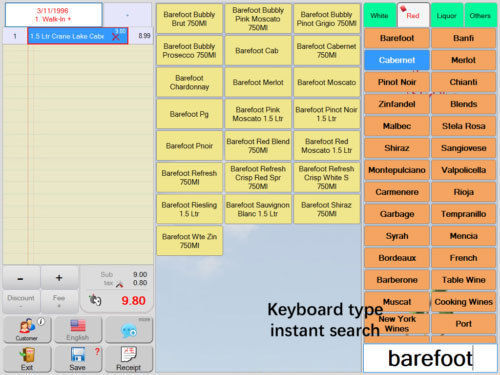Switch to the Others tab
Image resolution: width=500 pixels, height=375 pixels.
click(x=480, y=16)
